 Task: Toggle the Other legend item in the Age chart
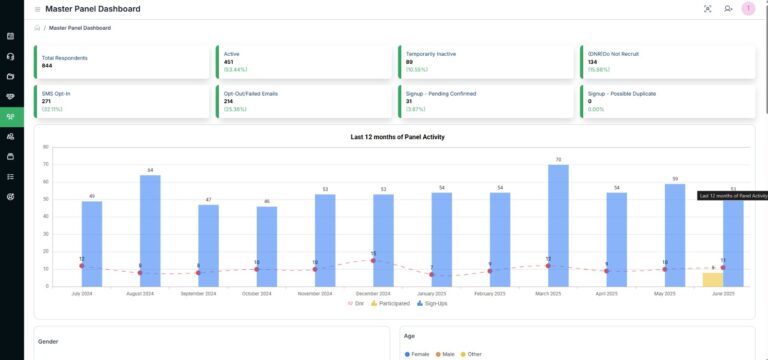click(471, 354)
